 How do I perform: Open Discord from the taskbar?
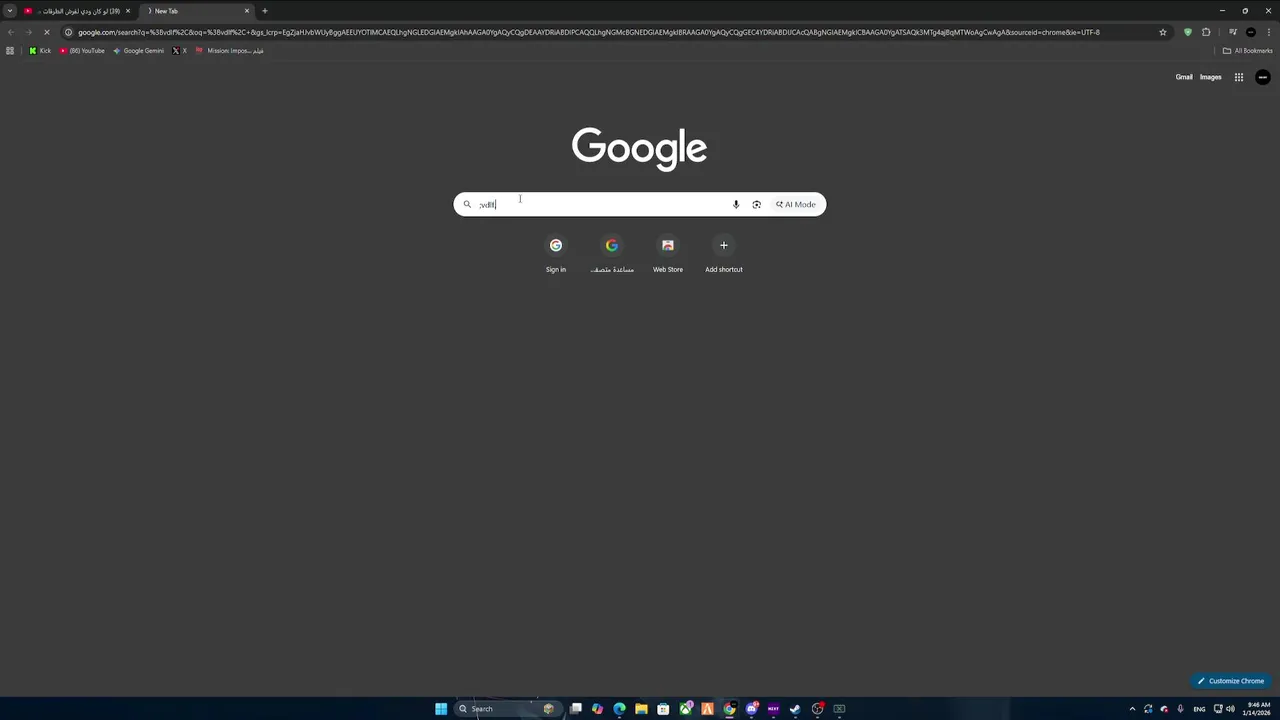point(752,709)
